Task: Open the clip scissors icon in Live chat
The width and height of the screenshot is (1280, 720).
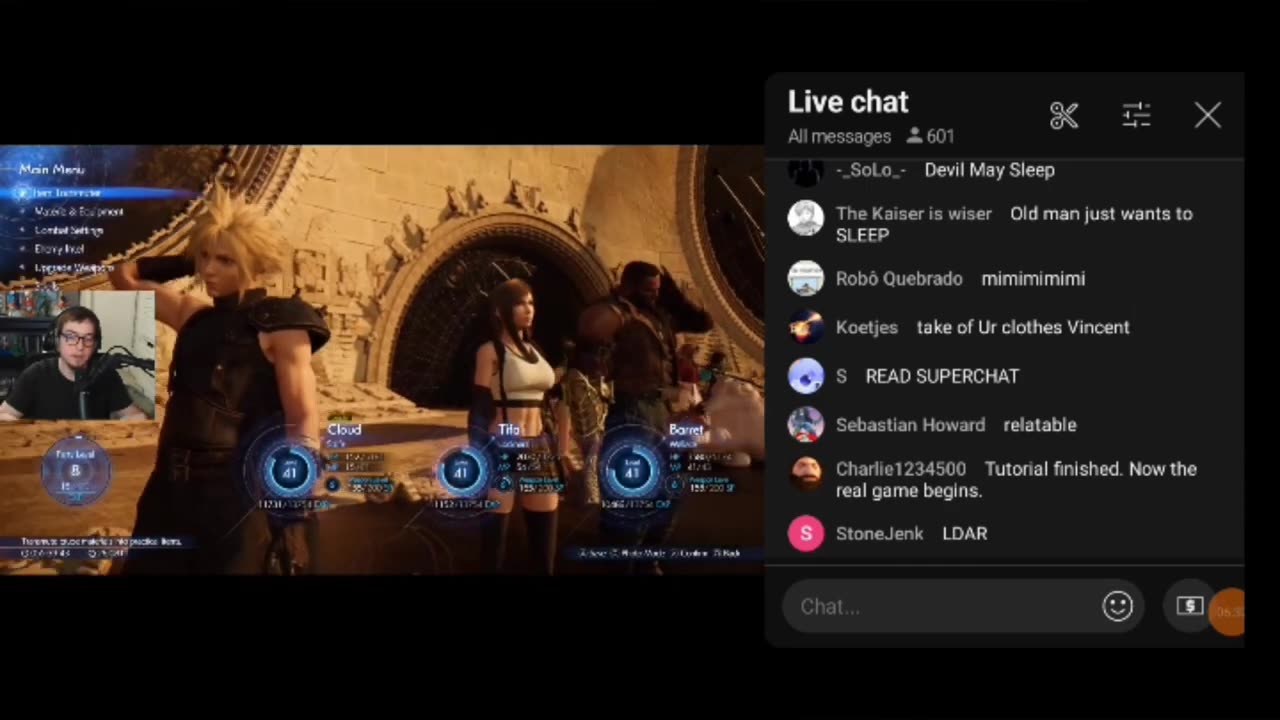Action: pos(1064,116)
